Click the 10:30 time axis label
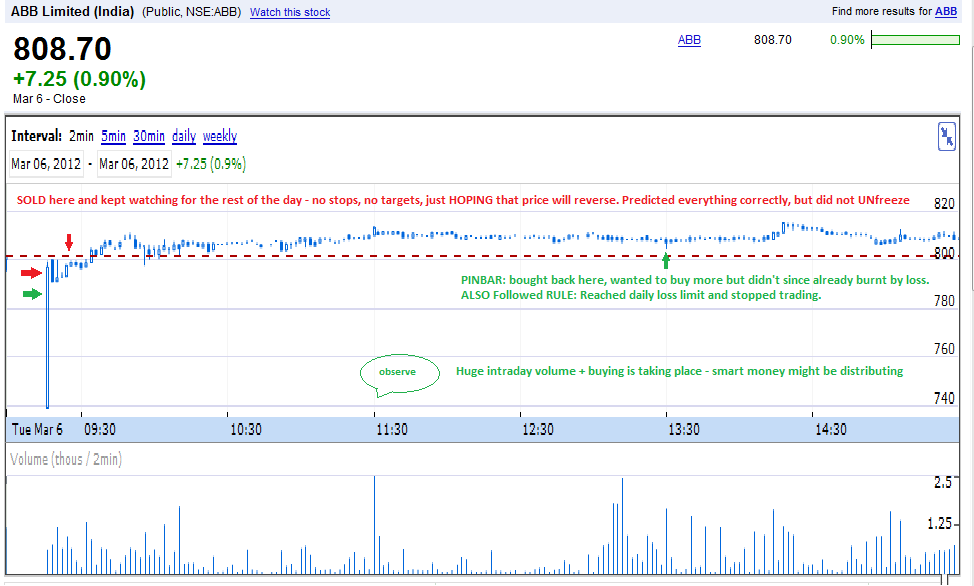The width and height of the screenshot is (974, 586). click(246, 429)
